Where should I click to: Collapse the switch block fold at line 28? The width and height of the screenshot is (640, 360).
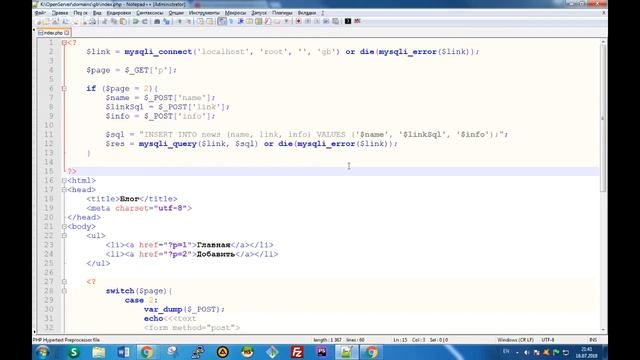coord(64,291)
